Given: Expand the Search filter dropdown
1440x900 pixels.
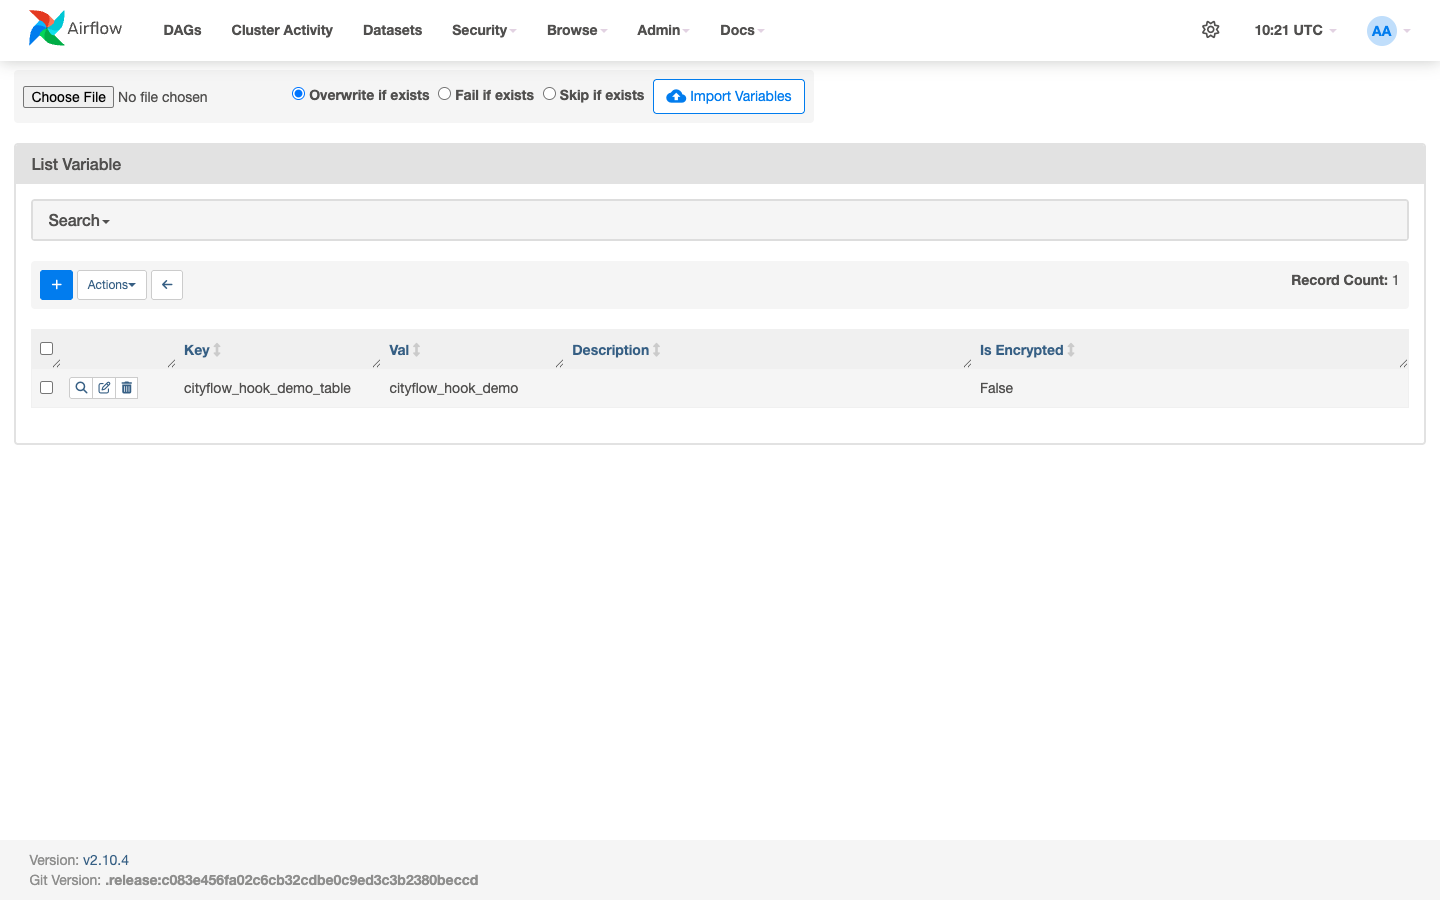Looking at the screenshot, I should pos(79,220).
